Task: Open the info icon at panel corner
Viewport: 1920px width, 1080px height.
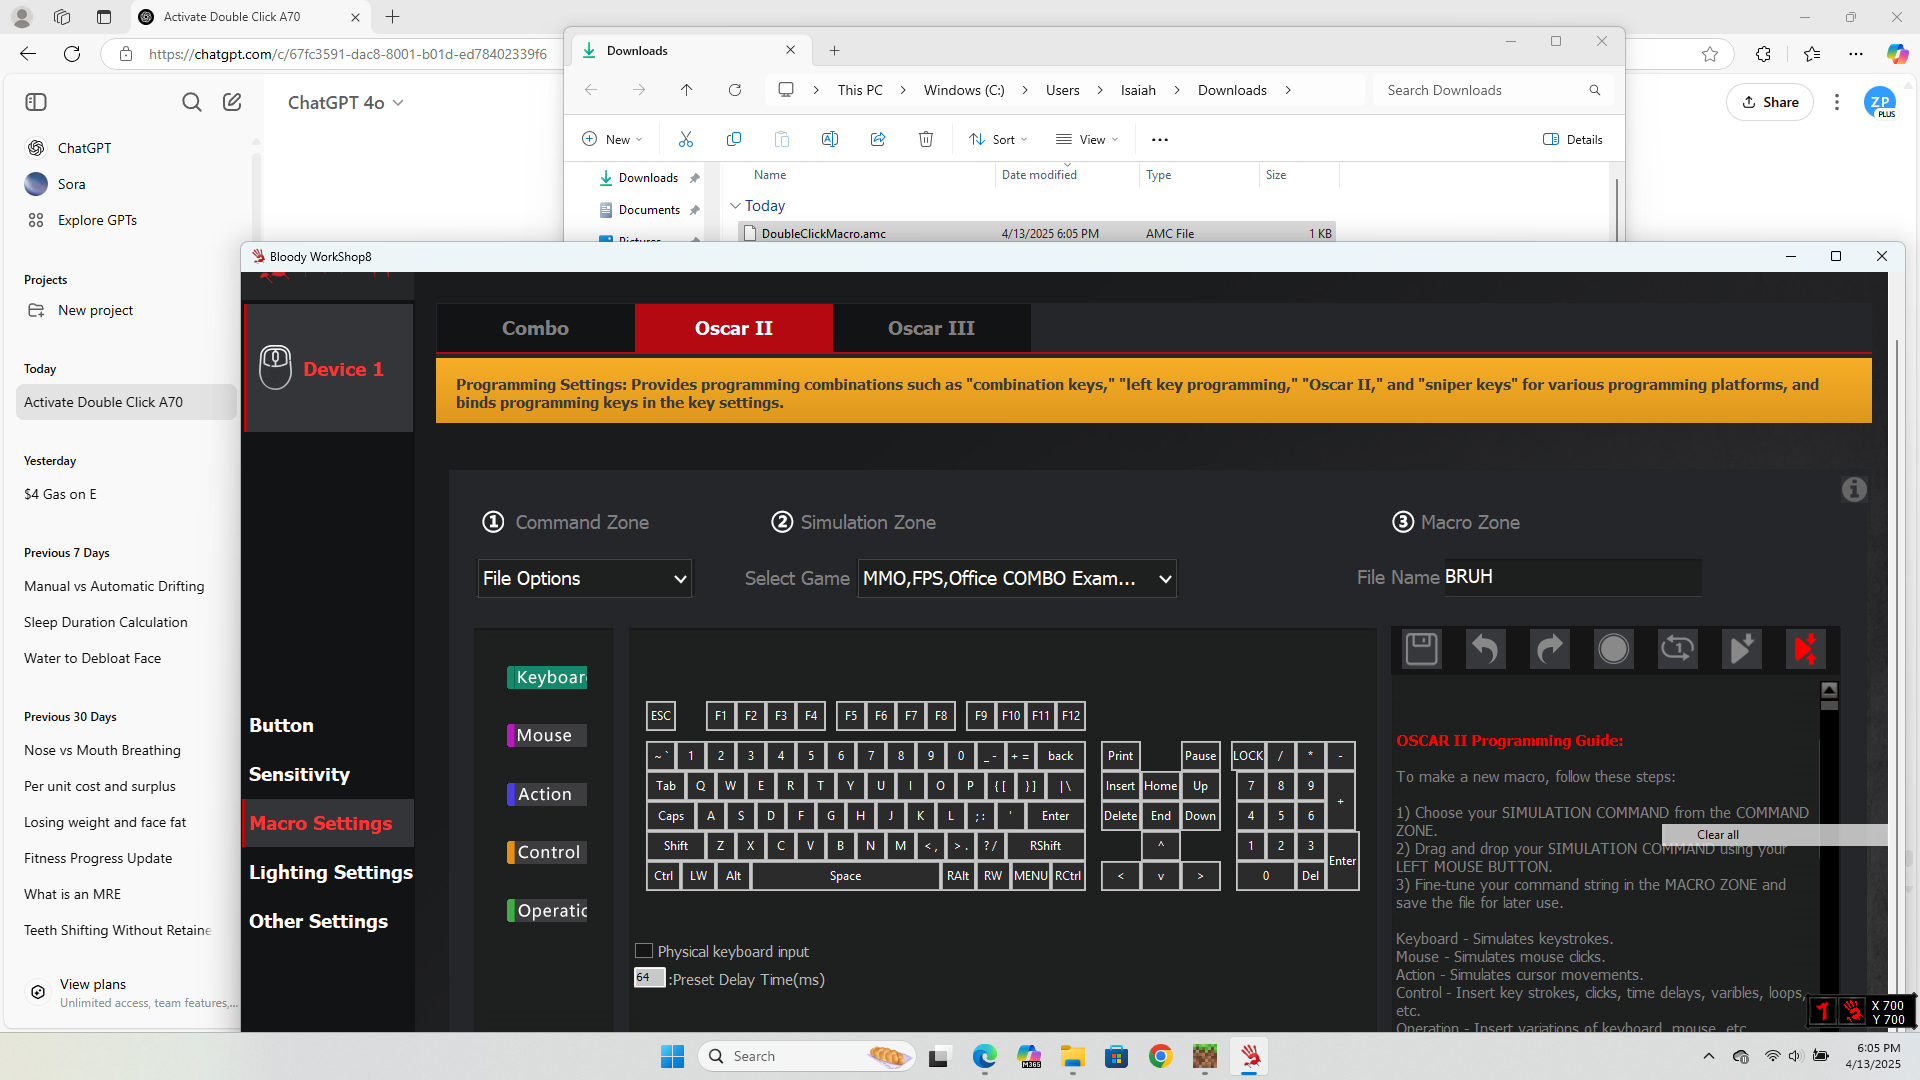Action: [1854, 490]
